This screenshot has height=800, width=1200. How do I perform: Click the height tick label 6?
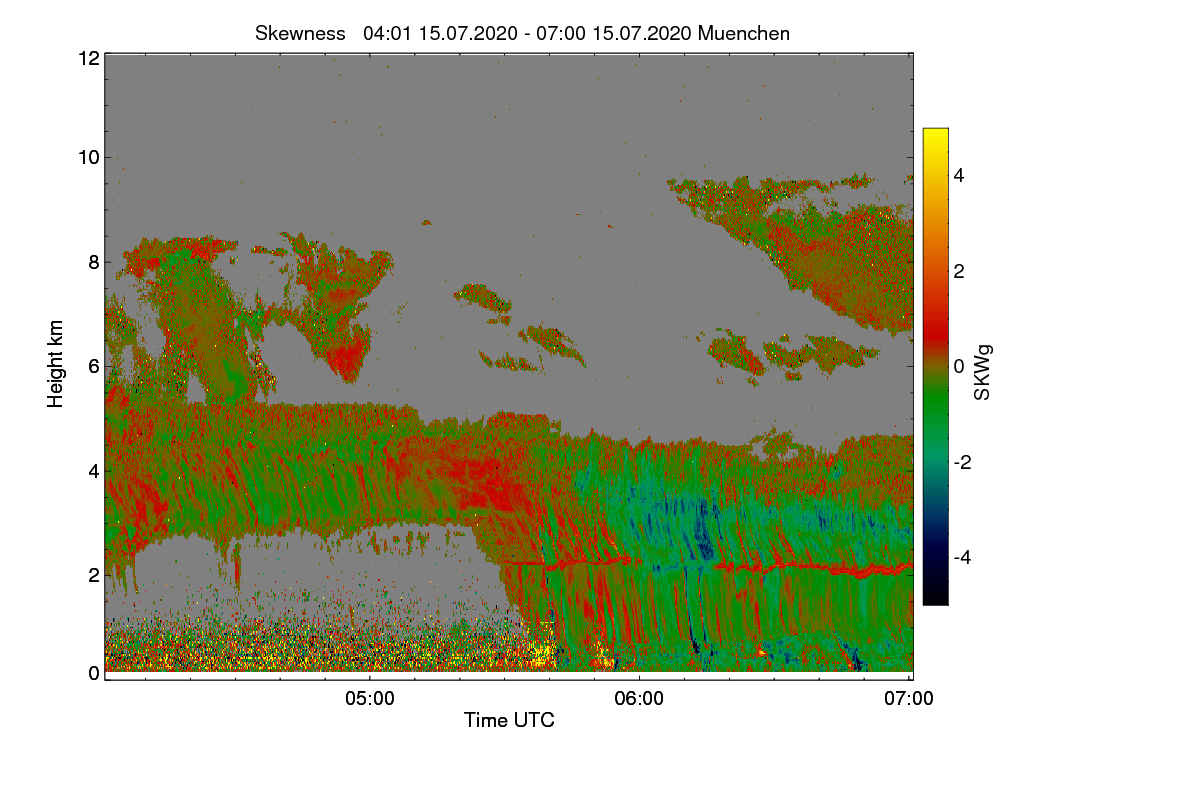[94, 366]
